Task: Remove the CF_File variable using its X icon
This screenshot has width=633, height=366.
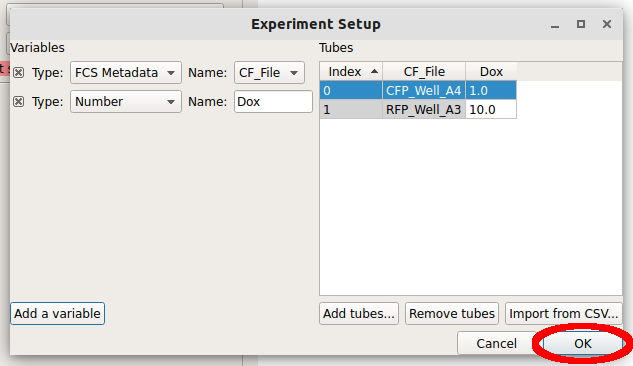Action: pyautogui.click(x=19, y=73)
